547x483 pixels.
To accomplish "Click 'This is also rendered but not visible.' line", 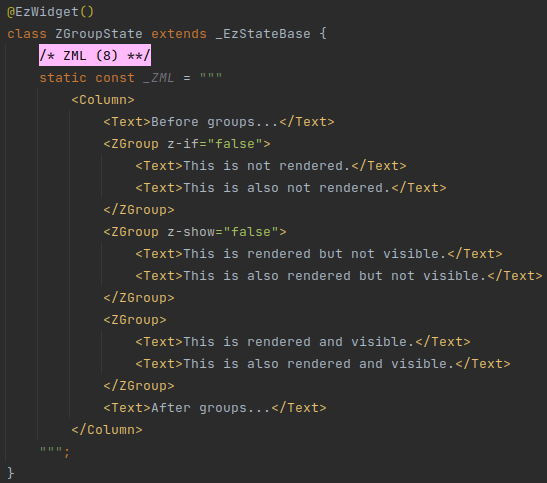I will coord(339,276).
